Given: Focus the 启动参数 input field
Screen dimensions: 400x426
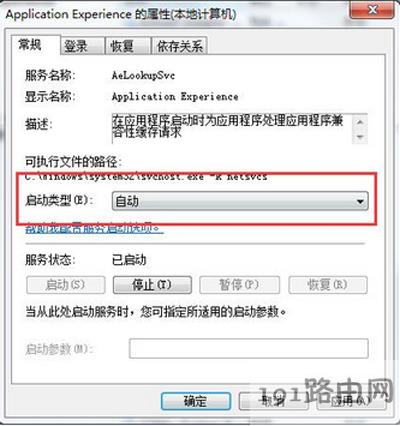Looking at the screenshot, I should coord(249,349).
